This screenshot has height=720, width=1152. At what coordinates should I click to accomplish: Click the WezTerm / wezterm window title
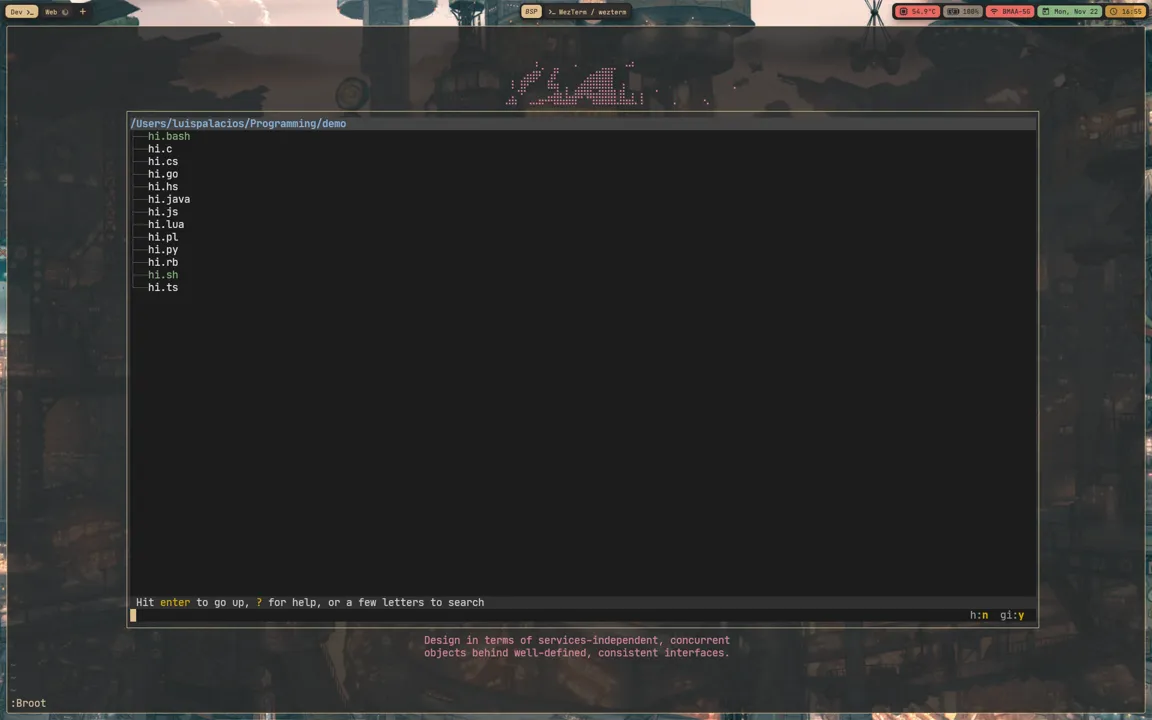pyautogui.click(x=587, y=12)
